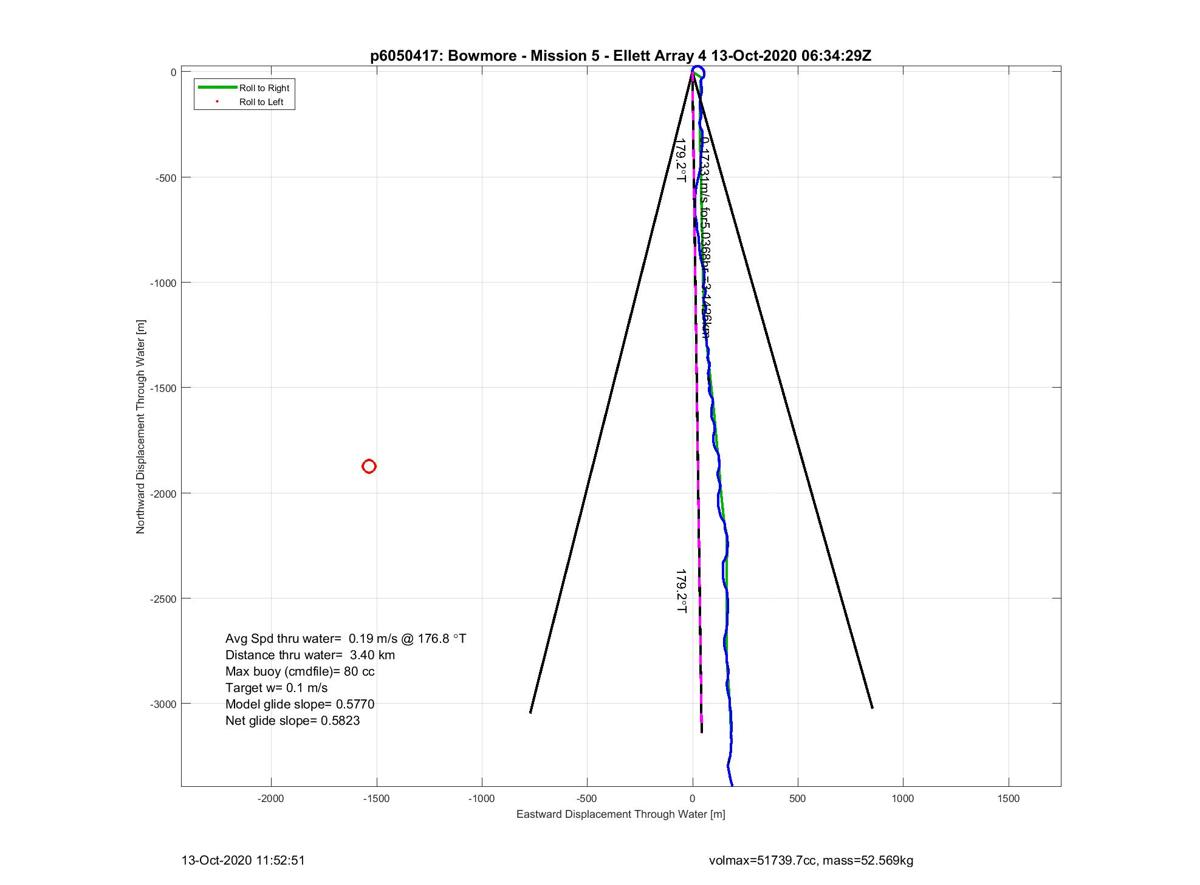Click the rotated '0.1733m/s for 5.0368hr' annotation
This screenshot has width=1200, height=885.
(704, 238)
